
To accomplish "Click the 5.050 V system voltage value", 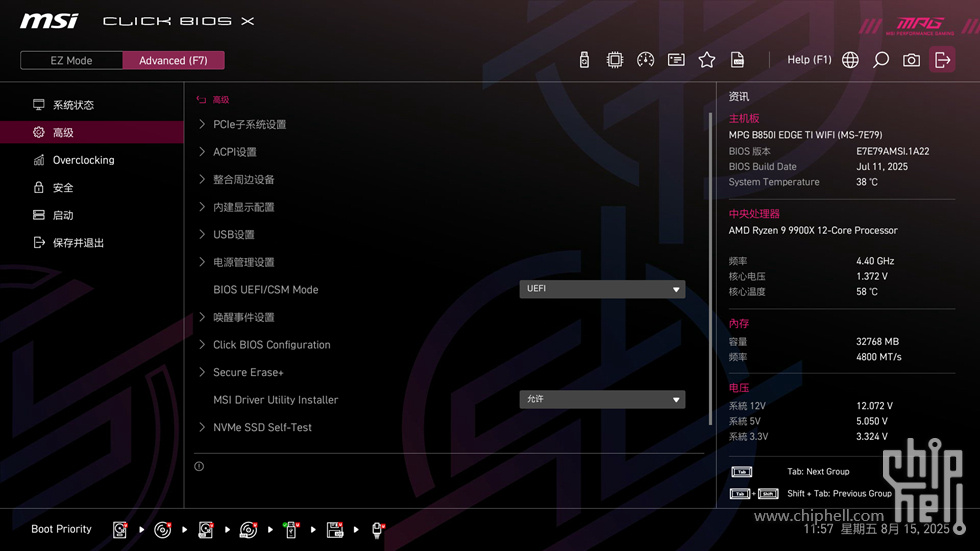I will [871, 422].
